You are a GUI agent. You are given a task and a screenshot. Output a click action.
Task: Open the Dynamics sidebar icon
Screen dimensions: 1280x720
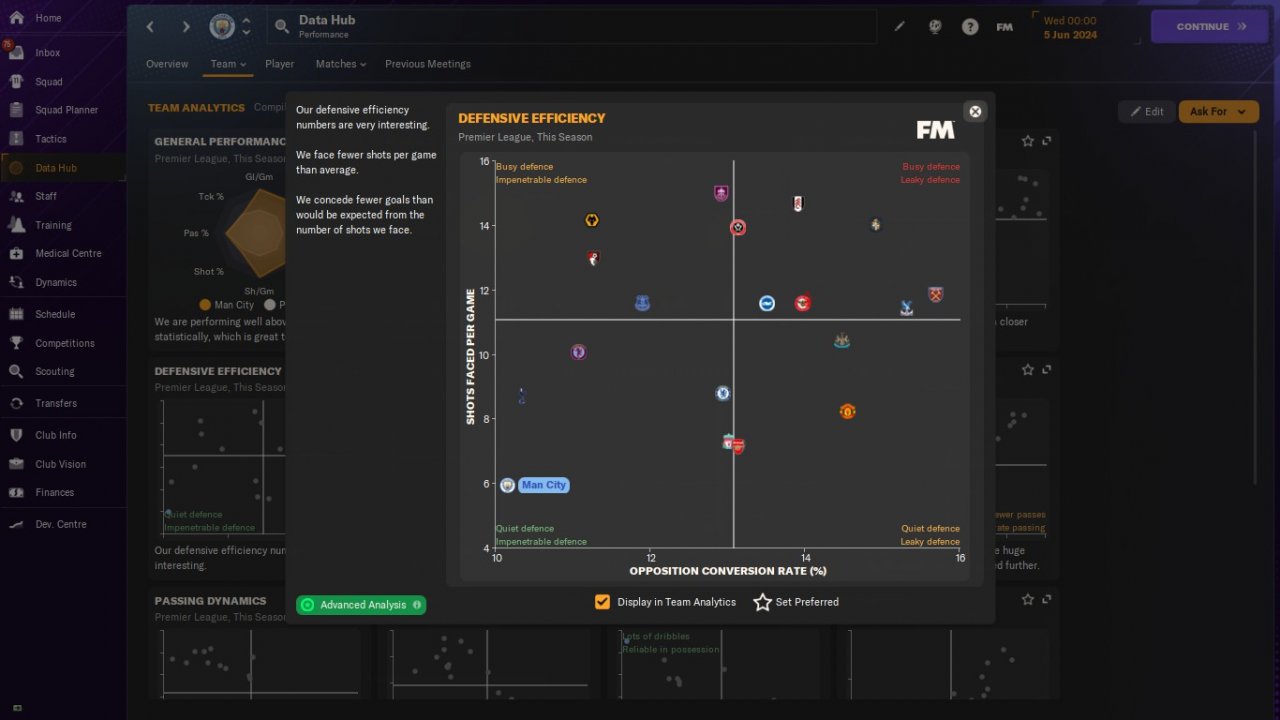[16, 283]
